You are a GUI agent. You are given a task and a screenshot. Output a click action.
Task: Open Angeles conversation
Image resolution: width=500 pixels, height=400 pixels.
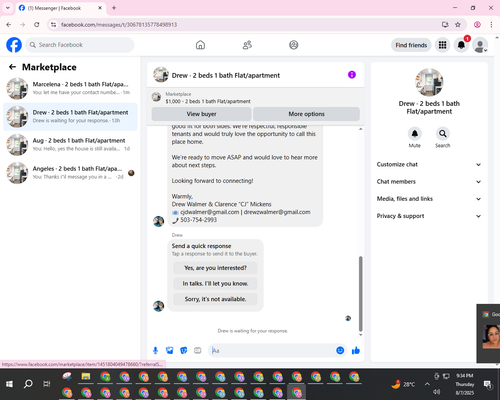click(70, 173)
